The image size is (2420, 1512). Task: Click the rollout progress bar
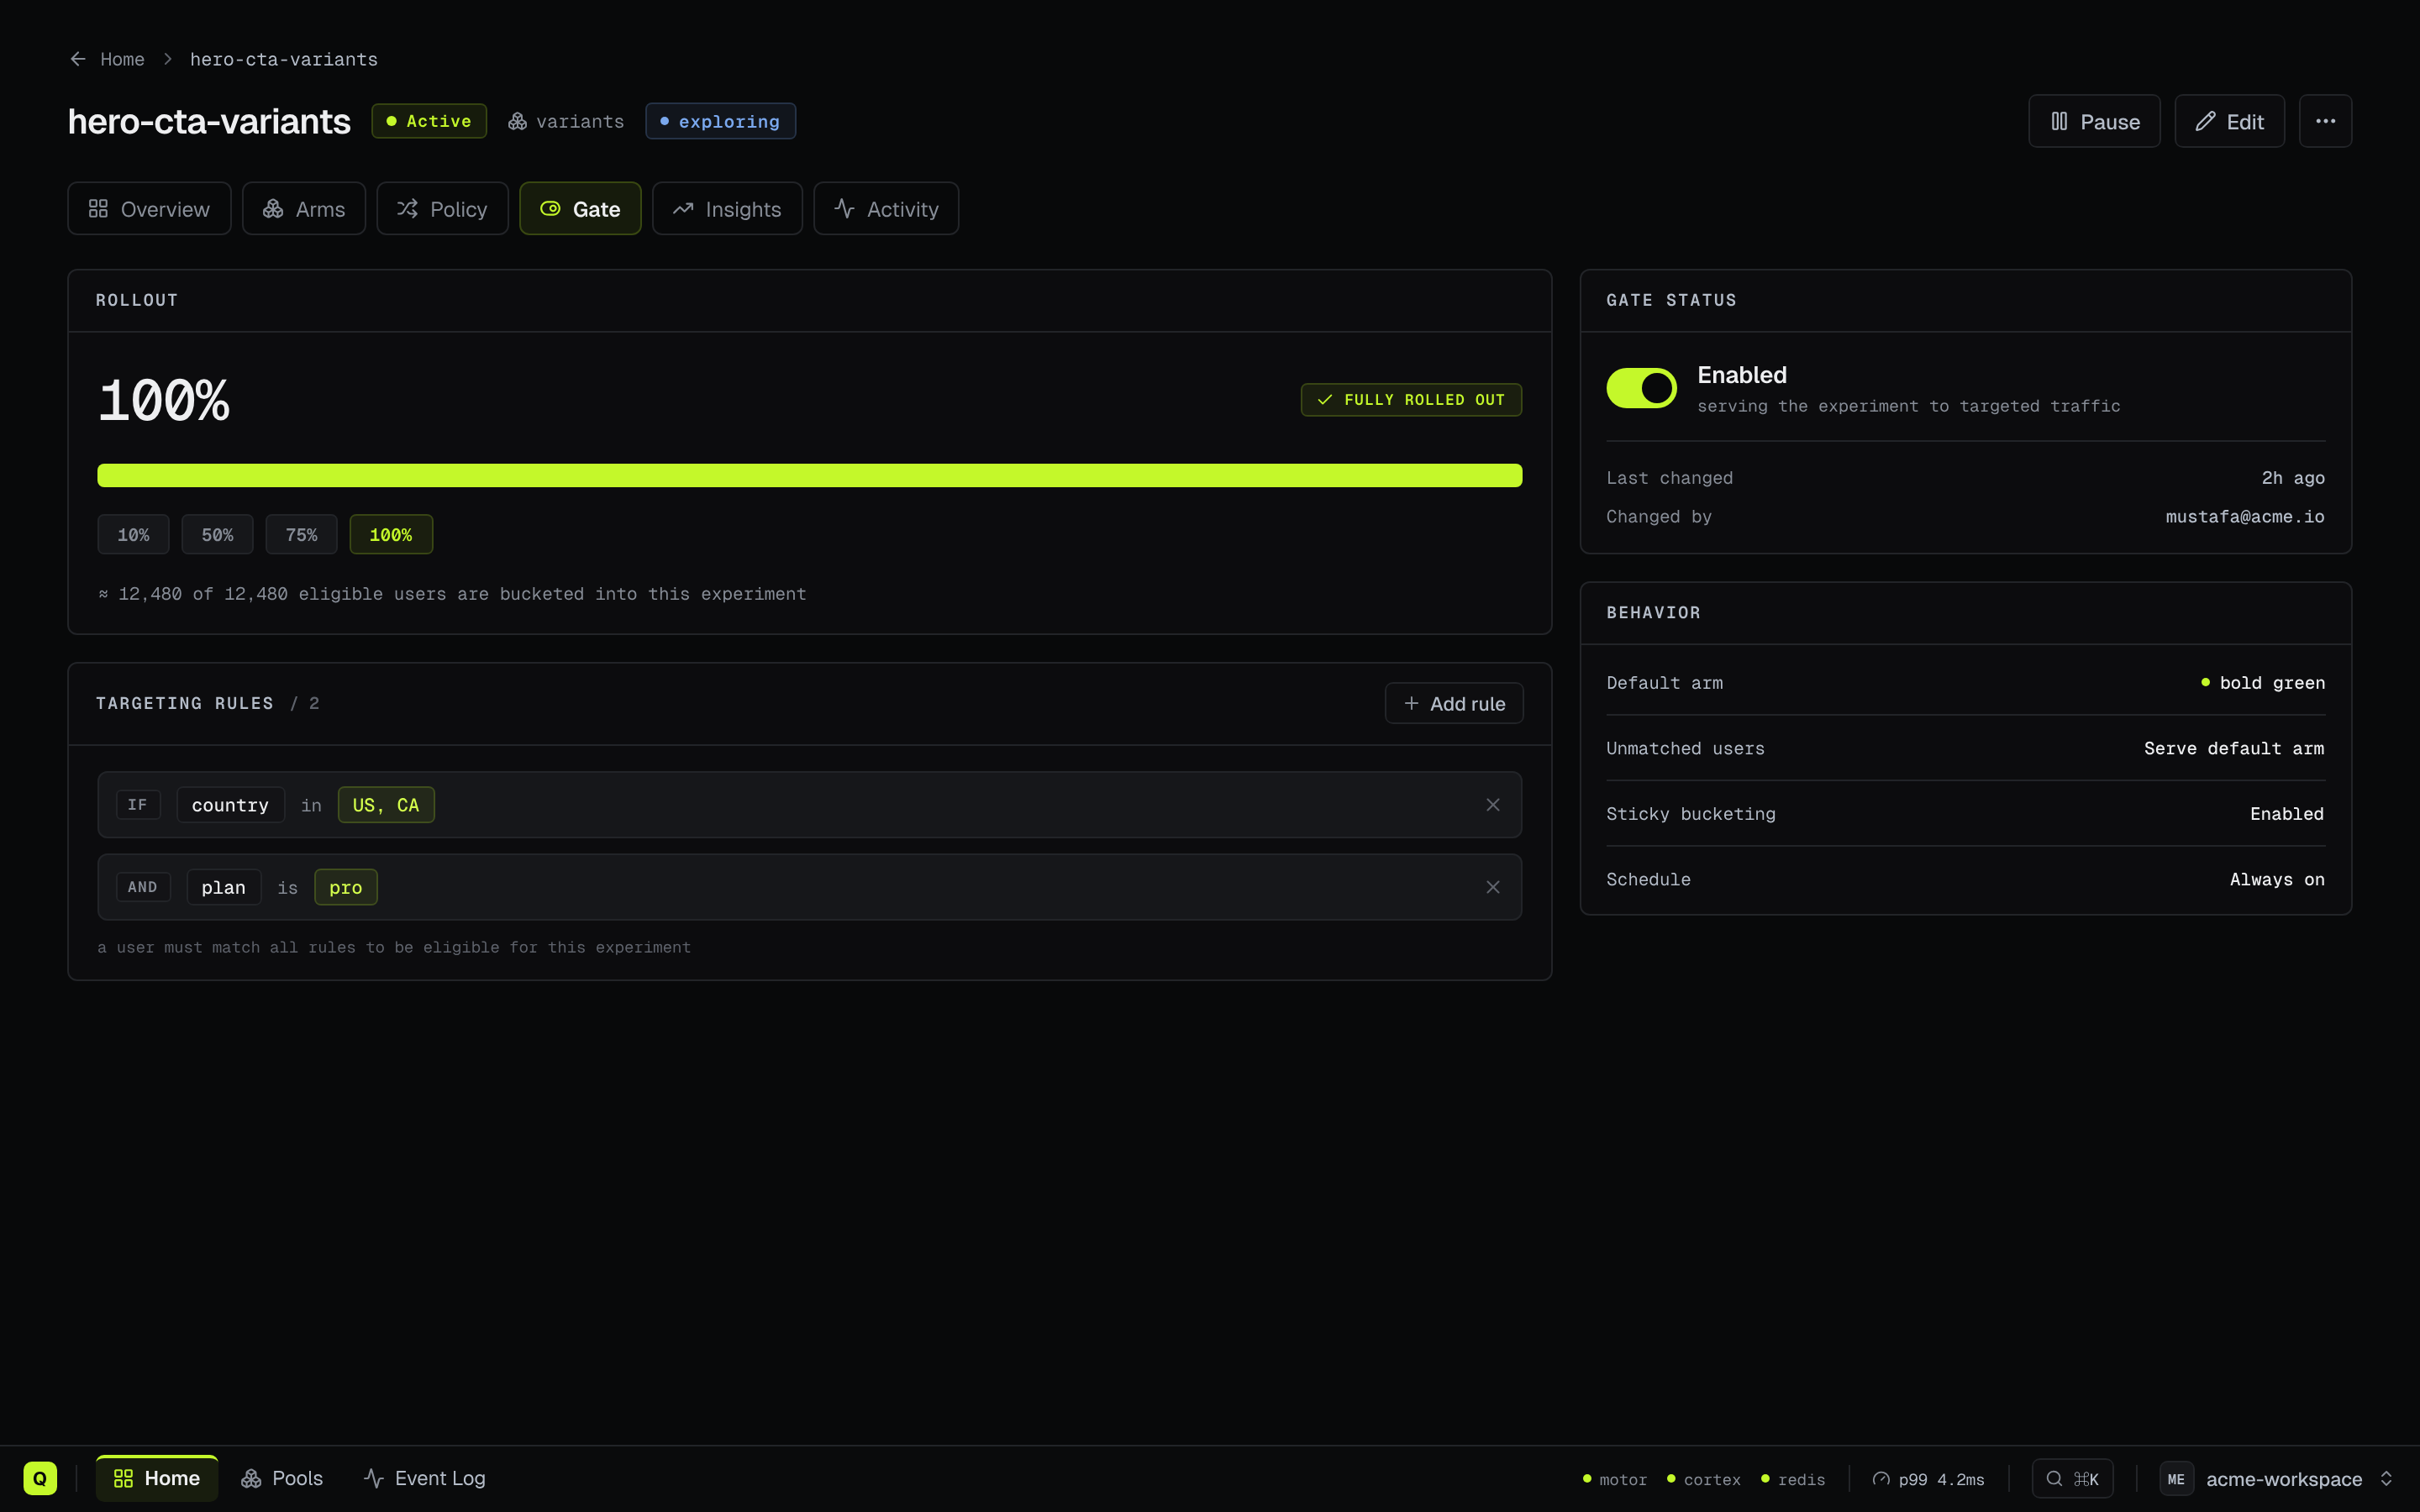point(810,475)
